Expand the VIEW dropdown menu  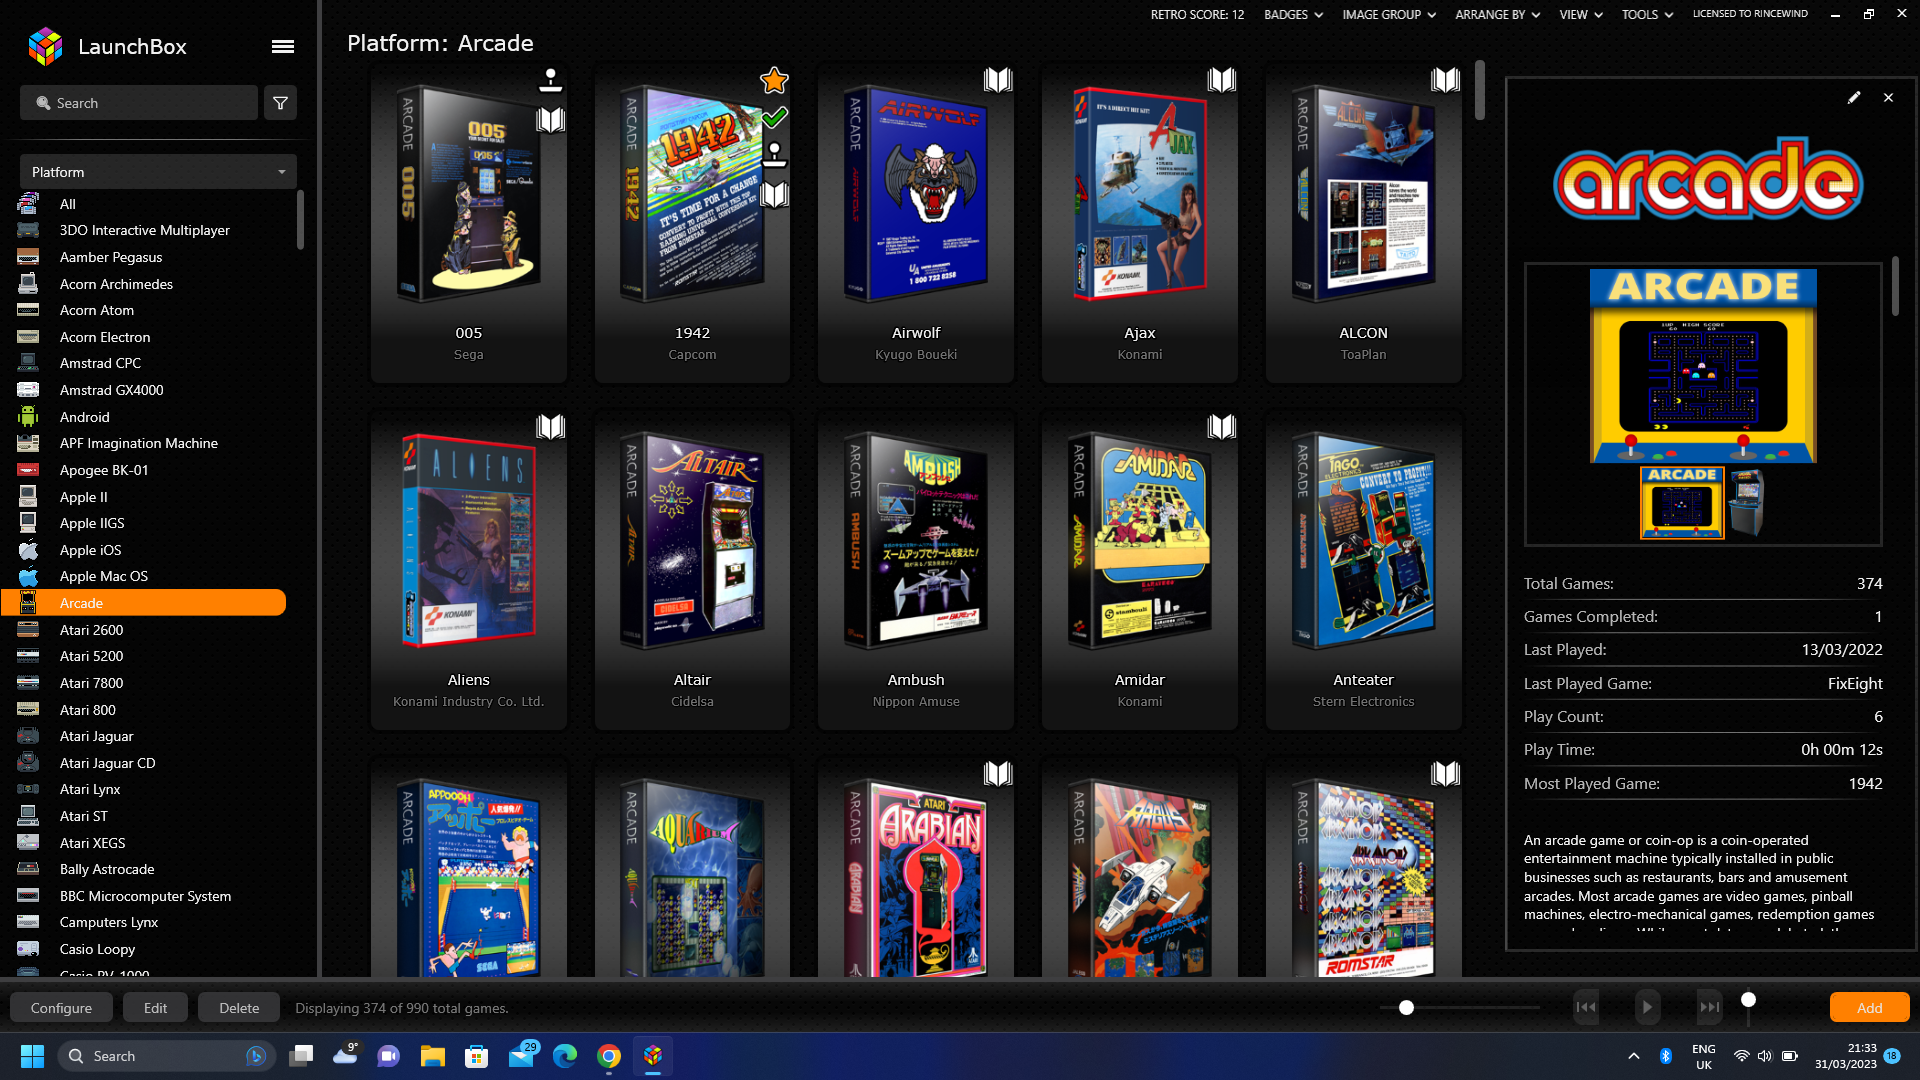(1580, 14)
